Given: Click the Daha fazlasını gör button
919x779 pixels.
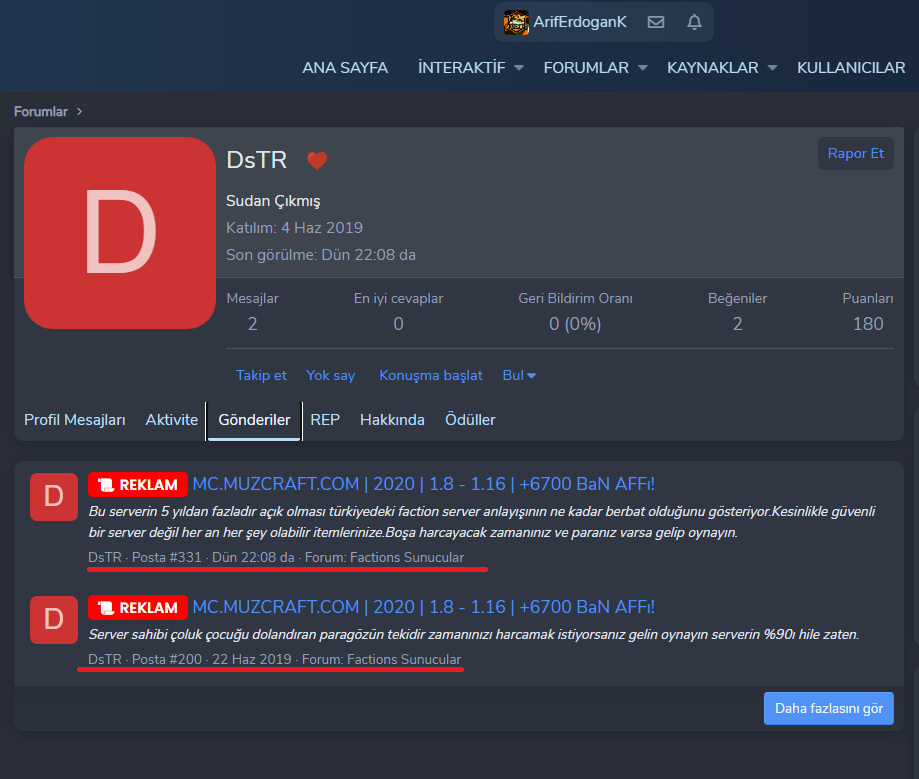Looking at the screenshot, I should coord(829,709).
